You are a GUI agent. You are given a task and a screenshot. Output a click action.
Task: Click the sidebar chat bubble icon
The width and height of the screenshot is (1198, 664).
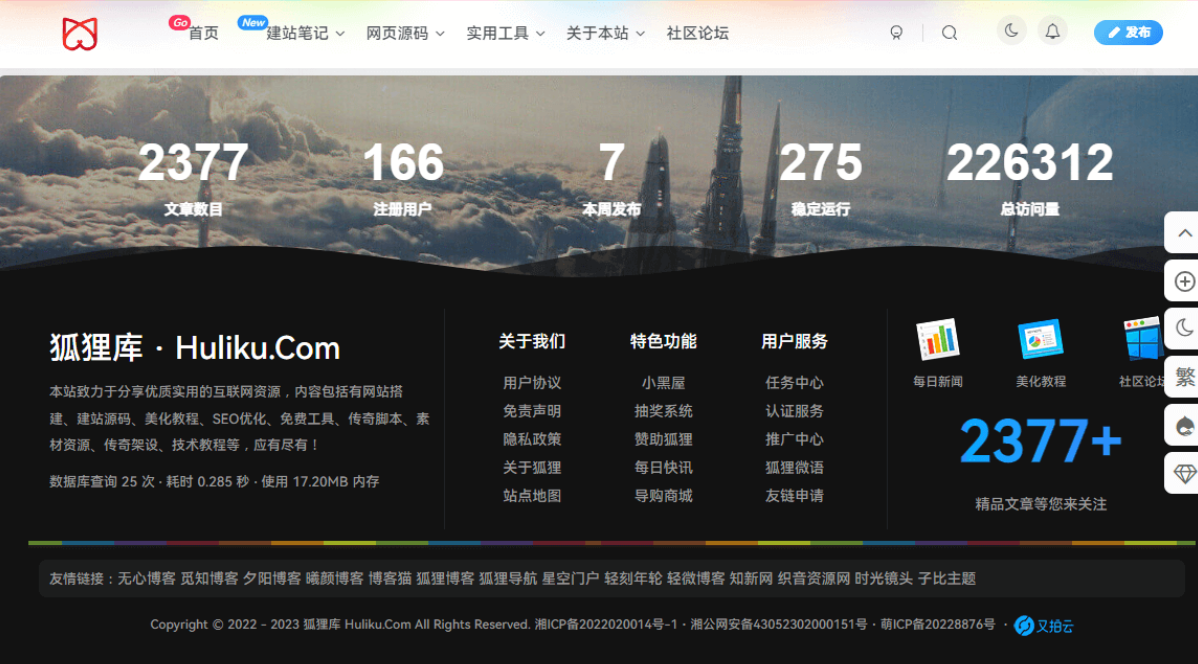pyautogui.click(x=1183, y=426)
